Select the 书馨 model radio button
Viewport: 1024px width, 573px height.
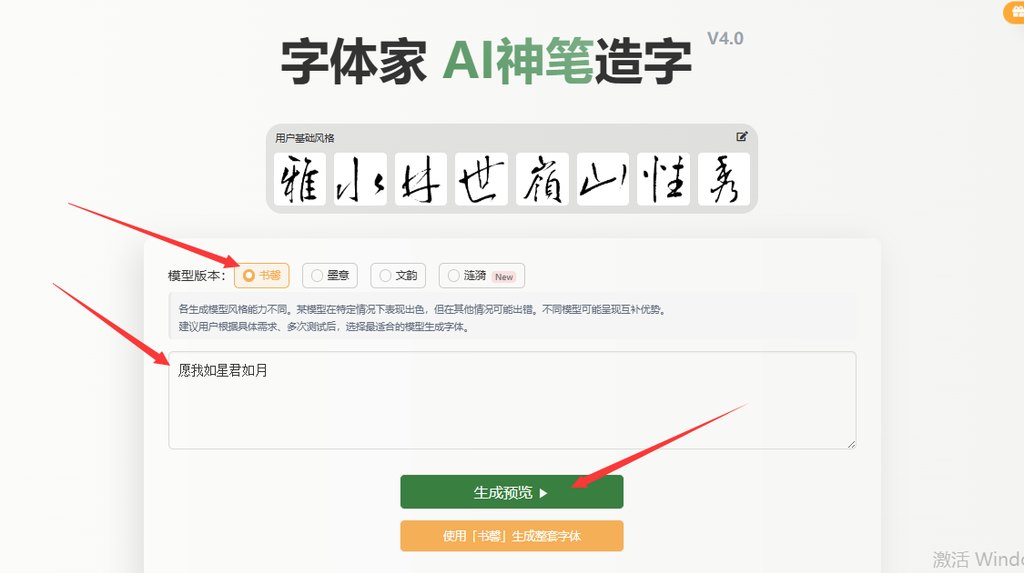click(x=261, y=276)
